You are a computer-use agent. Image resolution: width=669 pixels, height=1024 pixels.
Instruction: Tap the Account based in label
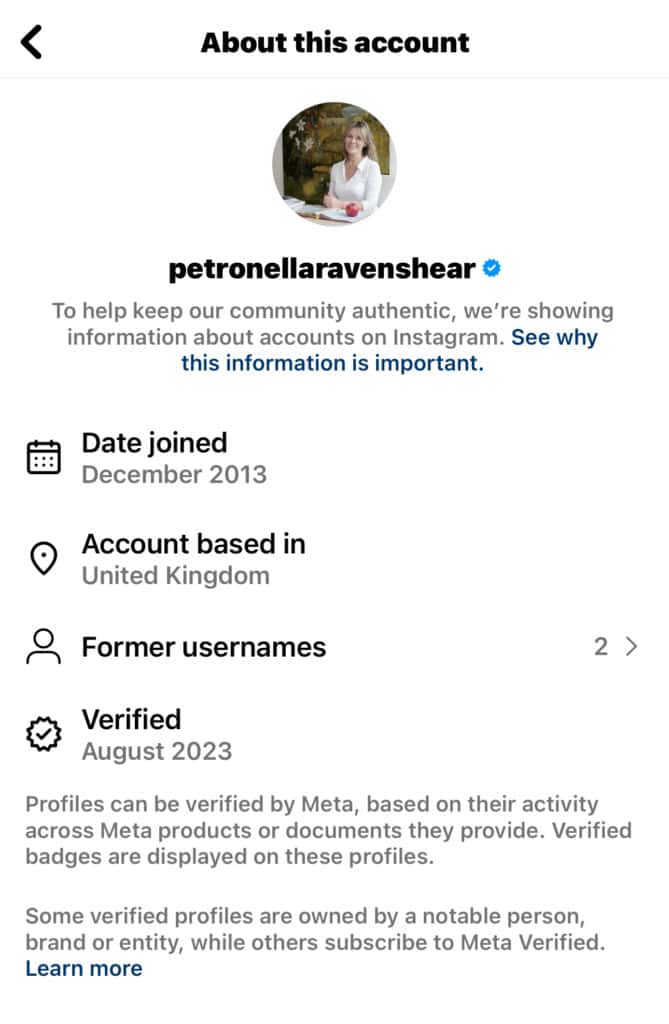[x=193, y=544]
